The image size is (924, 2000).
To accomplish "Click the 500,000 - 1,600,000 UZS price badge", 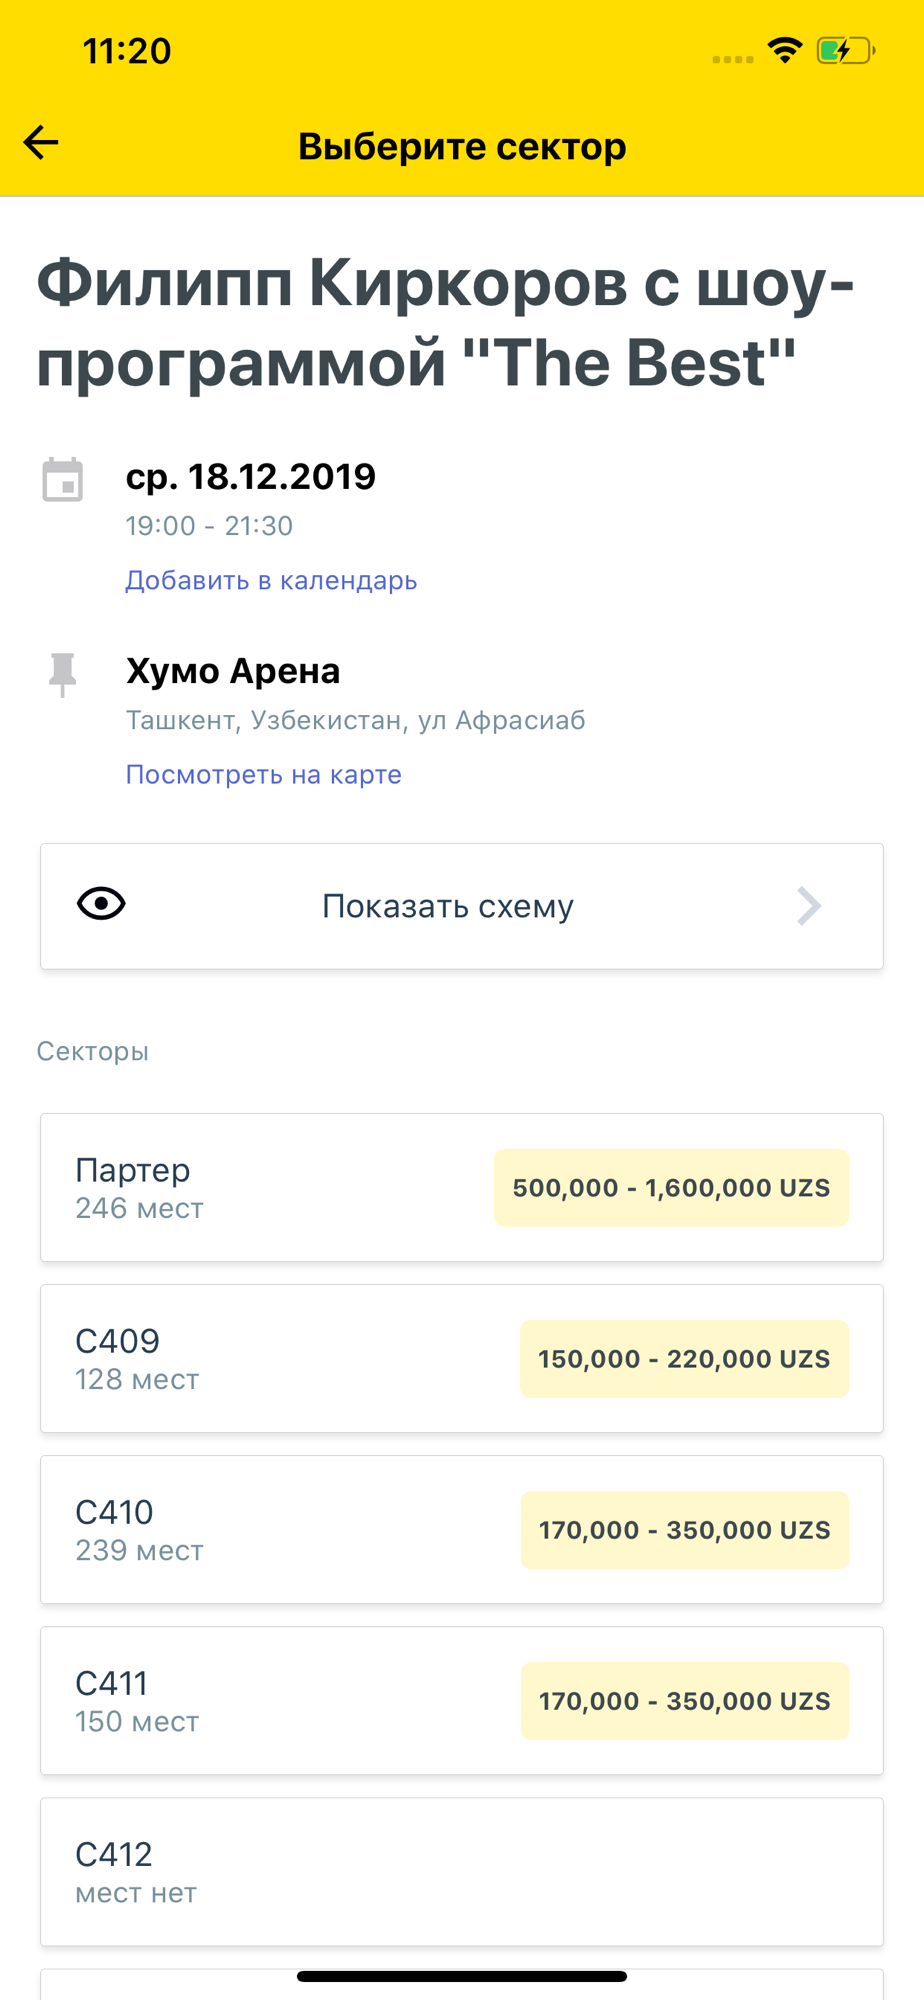I will [671, 1188].
